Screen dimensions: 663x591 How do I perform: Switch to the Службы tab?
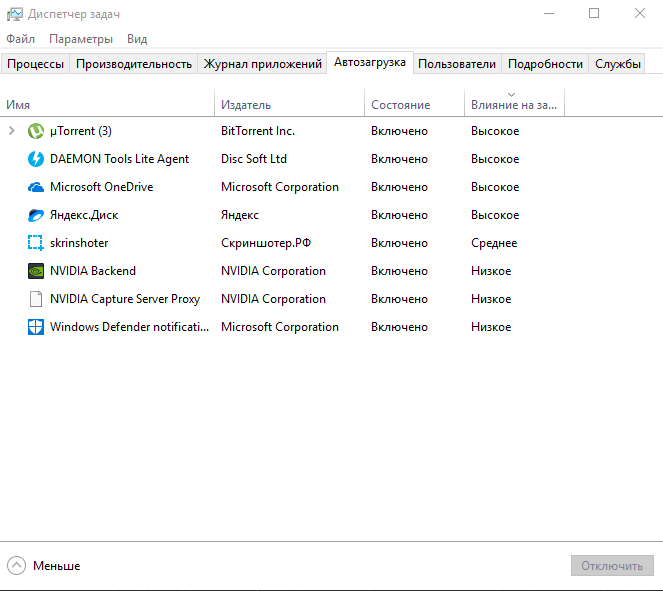click(x=618, y=64)
